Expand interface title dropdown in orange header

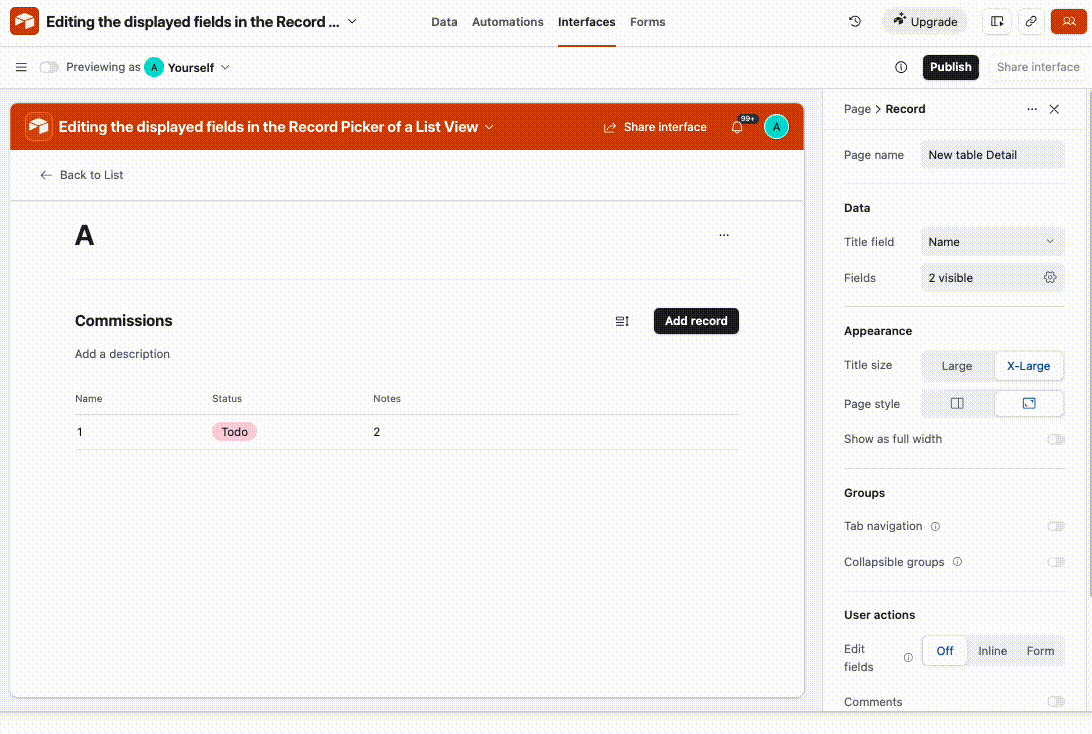490,127
